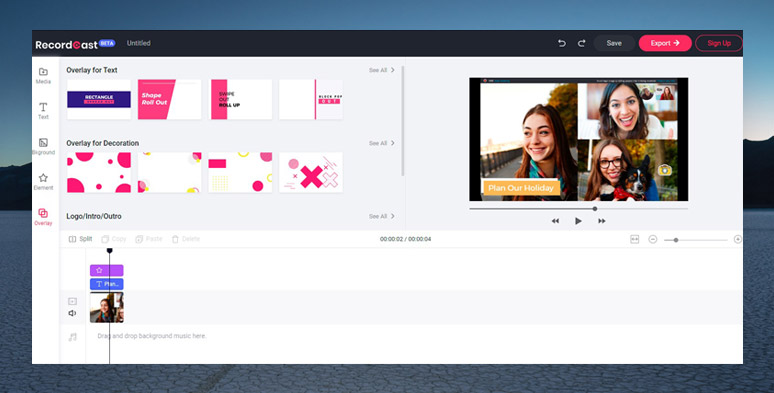Select the Shape Roll Out overlay thumbnail
Screen dimensions: 774x393
click(169, 99)
